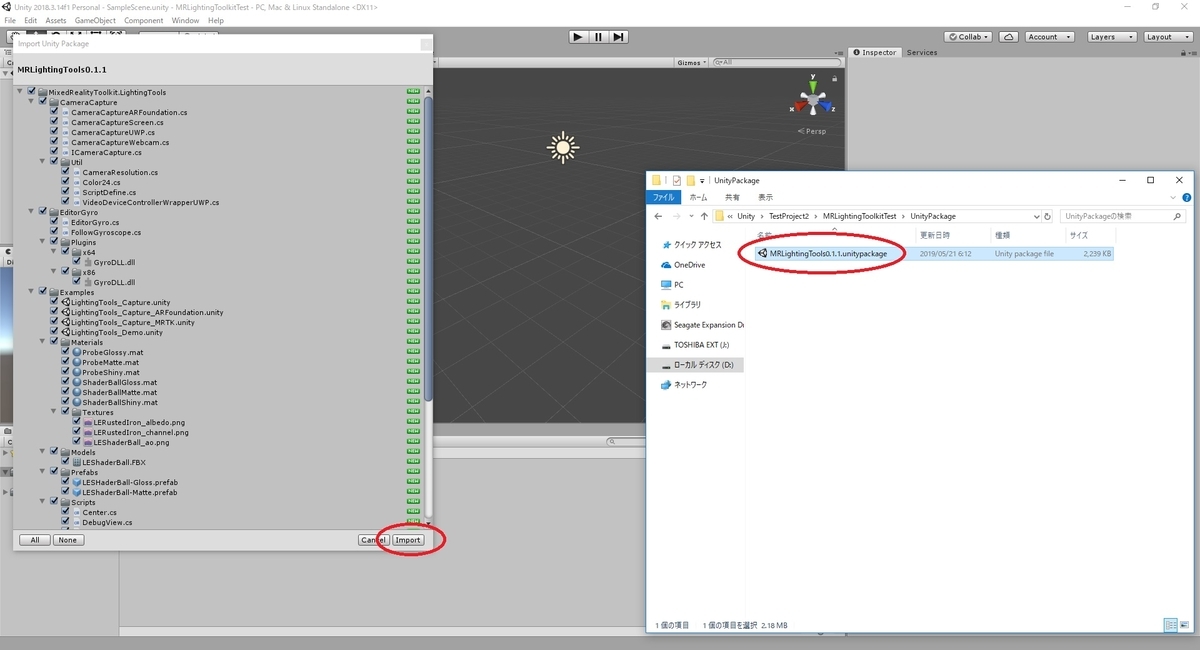The width and height of the screenshot is (1200, 650).
Task: Click Explorer up-directory arrow
Action: [703, 216]
